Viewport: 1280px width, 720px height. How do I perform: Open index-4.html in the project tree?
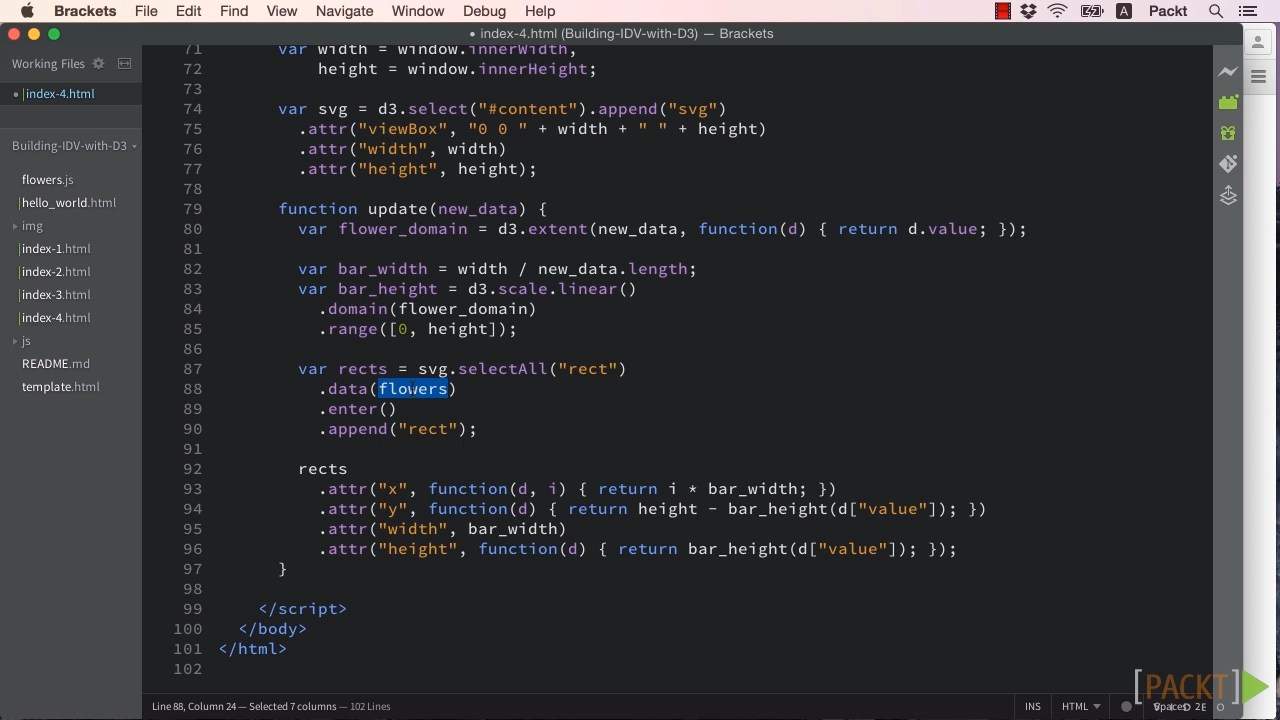click(x=56, y=318)
